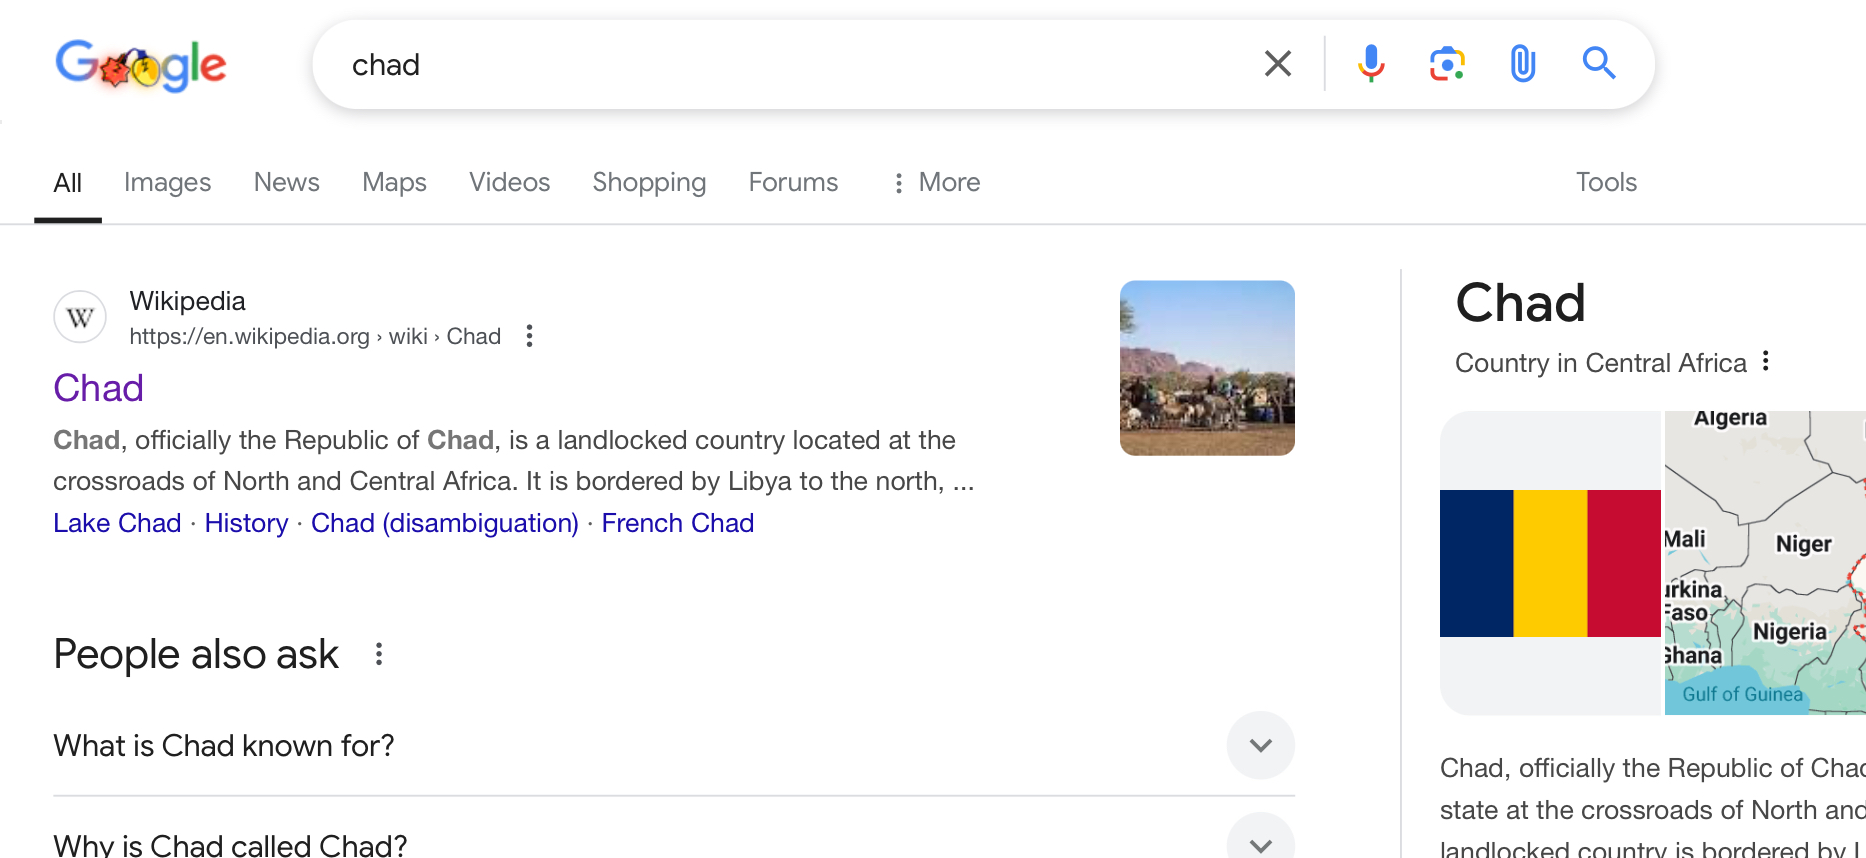Open People also ask options menu

(x=379, y=654)
